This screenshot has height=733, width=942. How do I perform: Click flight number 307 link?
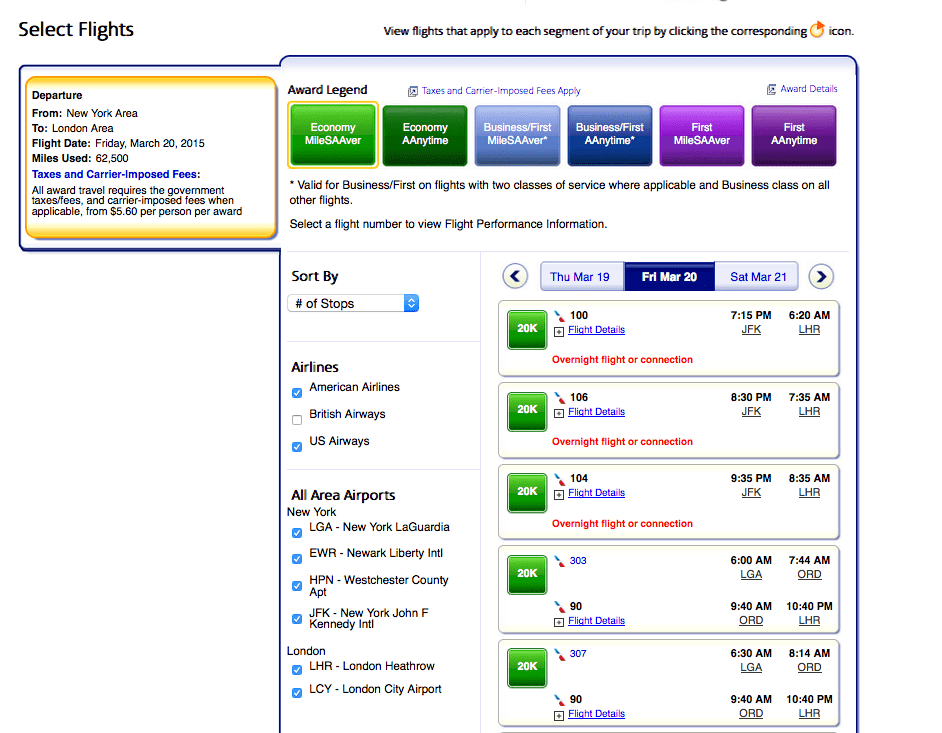578,654
